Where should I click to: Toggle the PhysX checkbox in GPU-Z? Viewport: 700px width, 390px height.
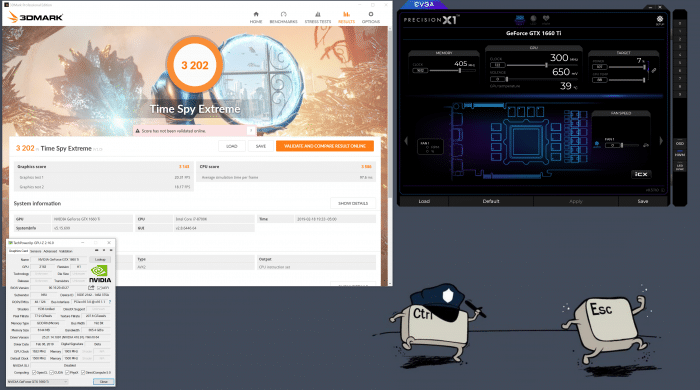click(x=67, y=373)
